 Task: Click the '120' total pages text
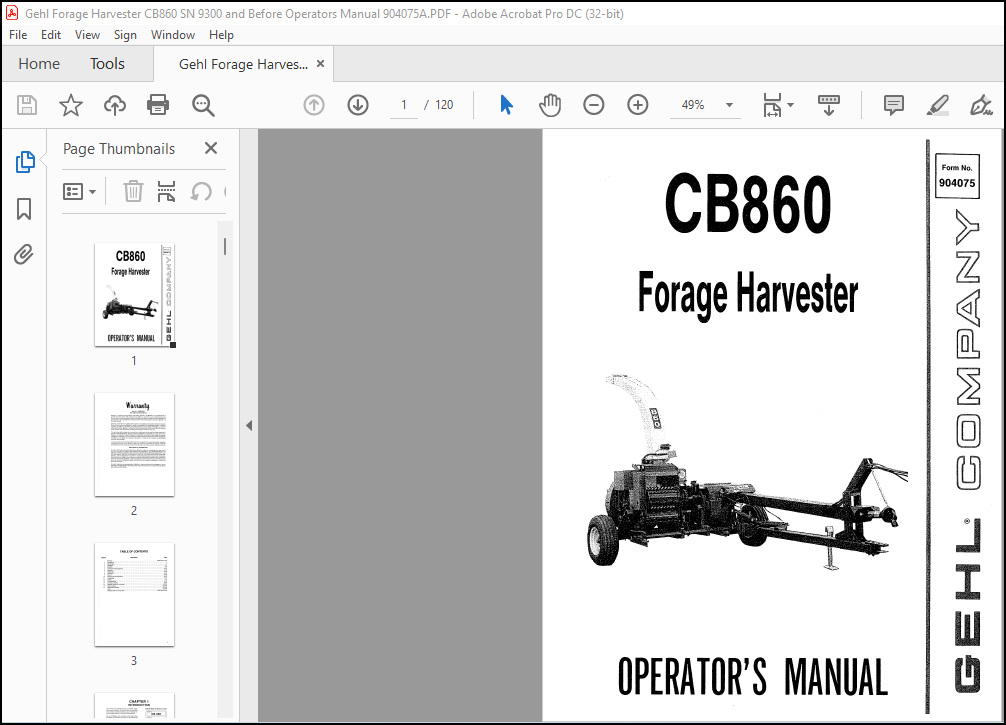444,105
